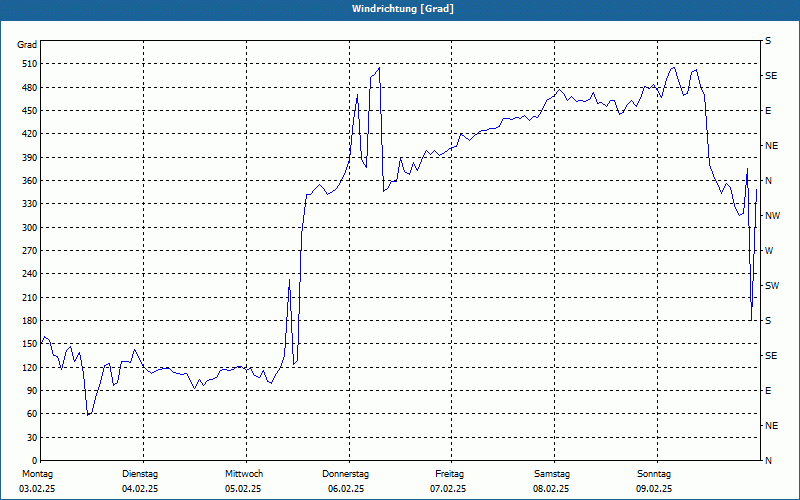Select the date '09.02.25'
800x500 pixels.
click(654, 489)
